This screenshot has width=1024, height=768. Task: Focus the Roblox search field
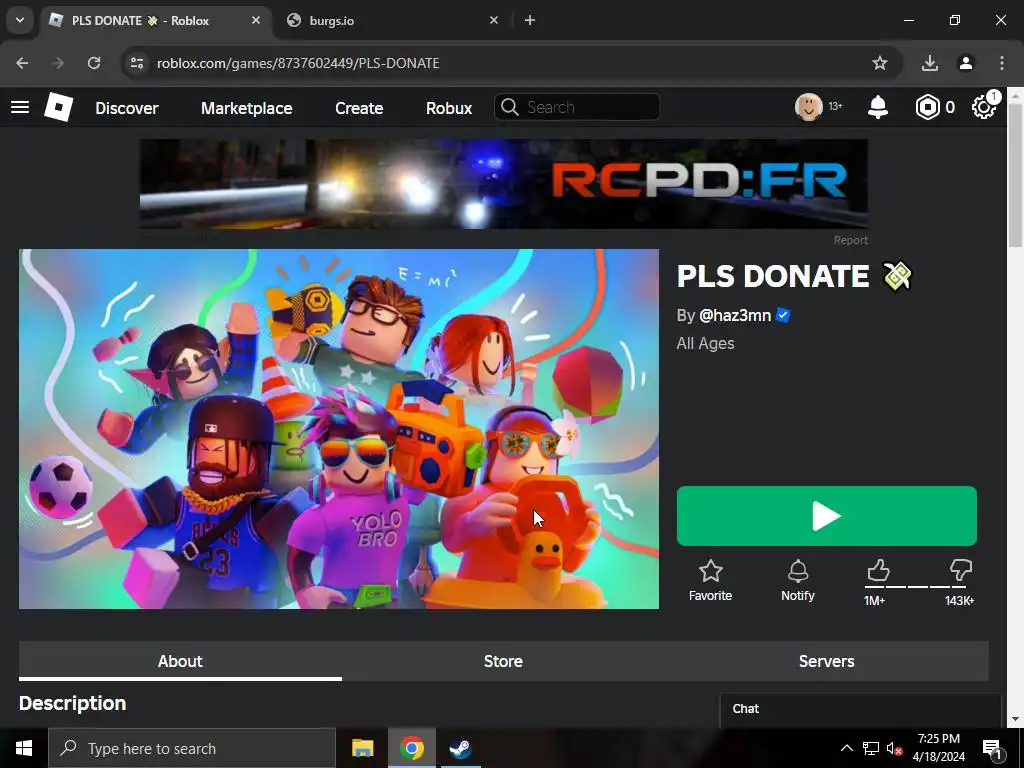(x=577, y=107)
